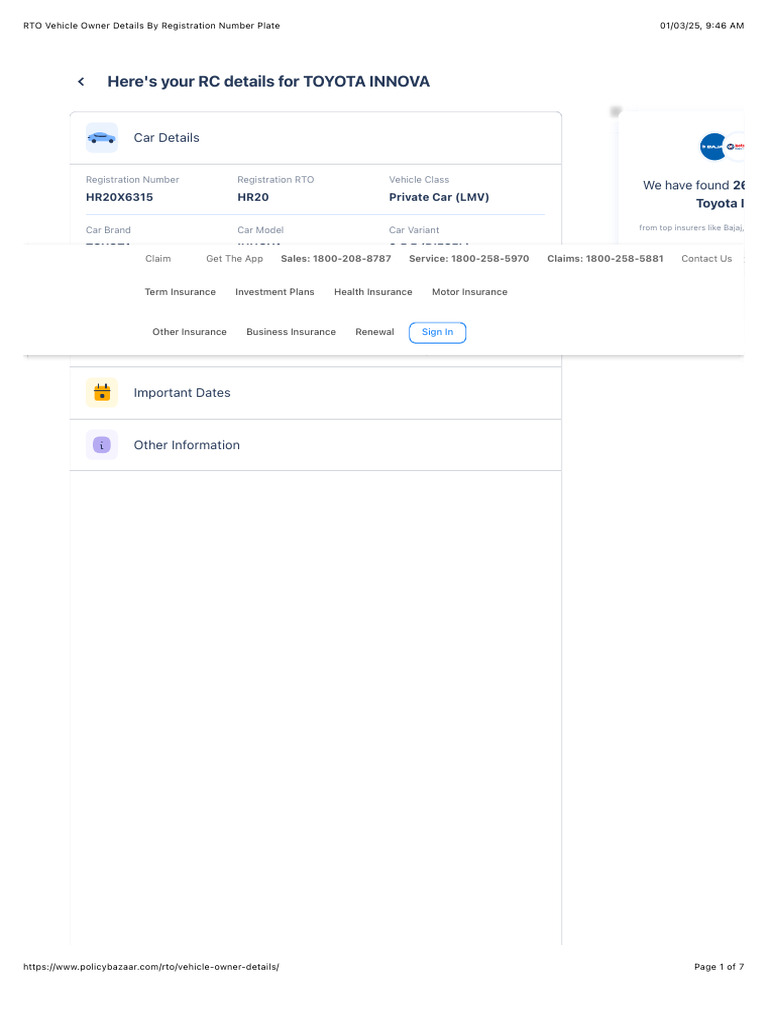Click the Car Model label
Image resolution: width=768 pixels, height=1024 pixels.
(261, 230)
